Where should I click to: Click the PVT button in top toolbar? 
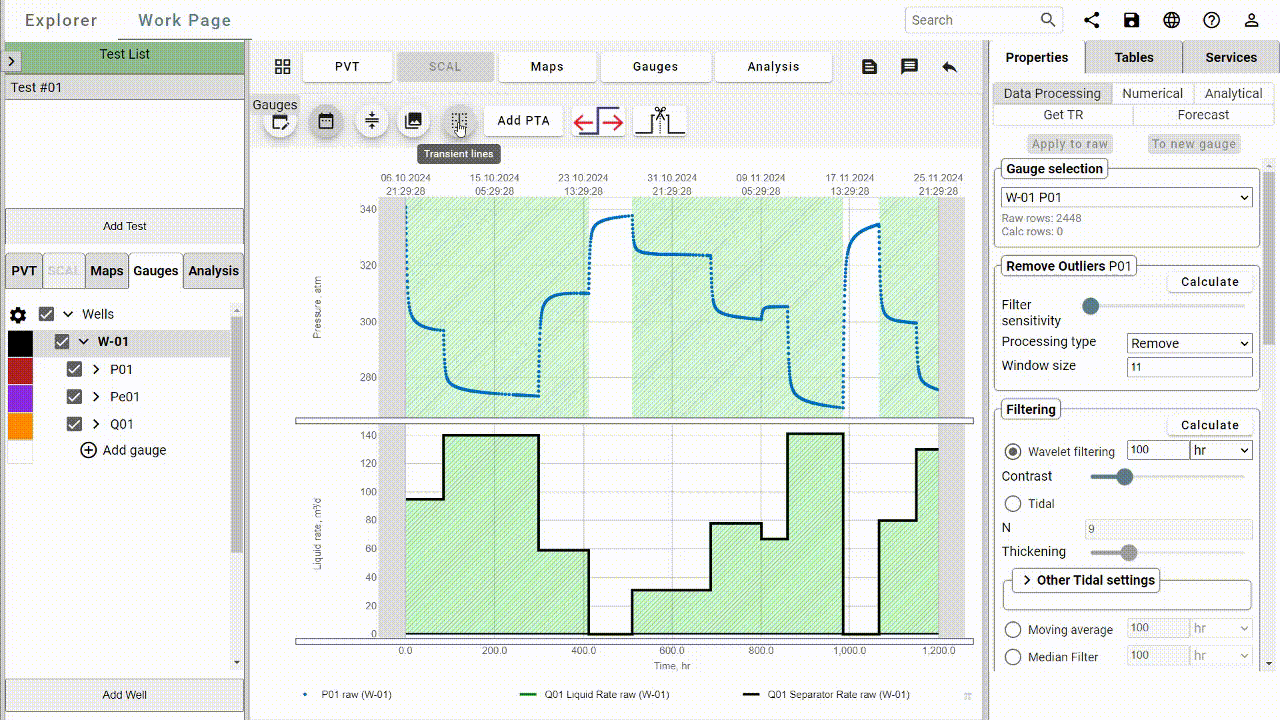tap(347, 67)
